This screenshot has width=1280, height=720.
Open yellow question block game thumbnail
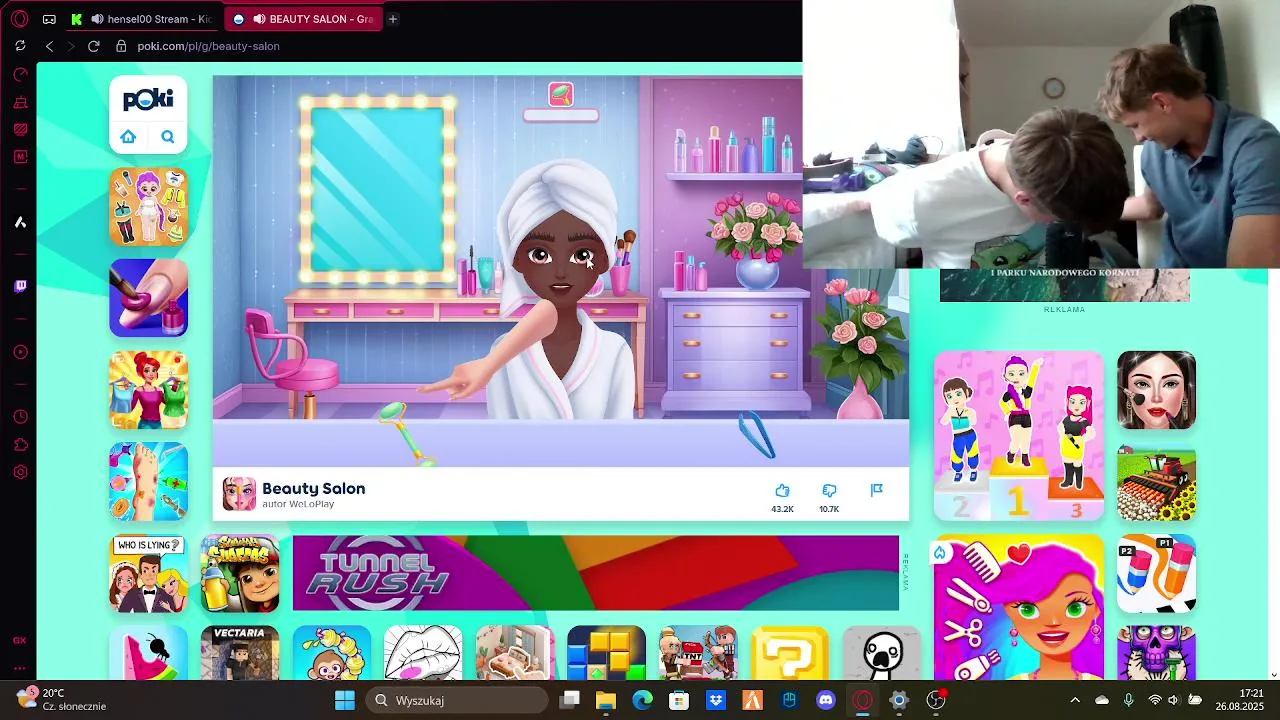tap(790, 653)
